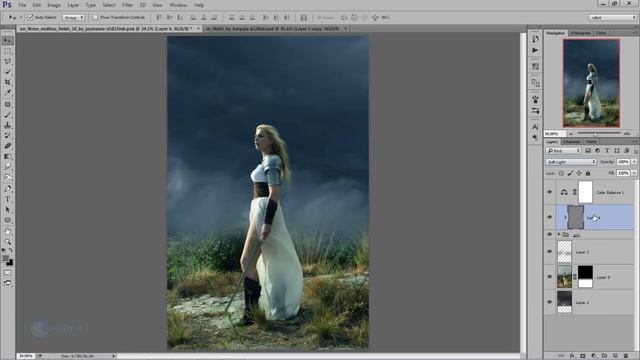Hide the bottom dark clouds layer
Viewport: 640px width, 360px height.
point(549,302)
